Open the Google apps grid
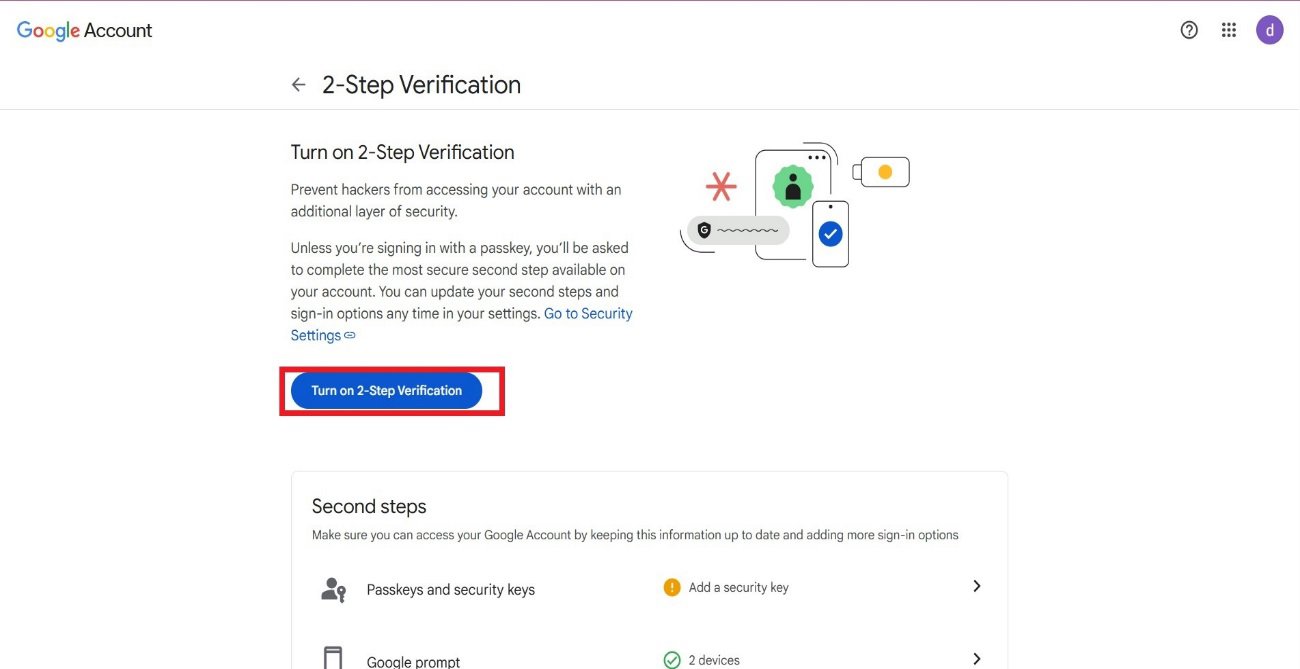Viewport: 1300px width, 669px height. tap(1229, 30)
